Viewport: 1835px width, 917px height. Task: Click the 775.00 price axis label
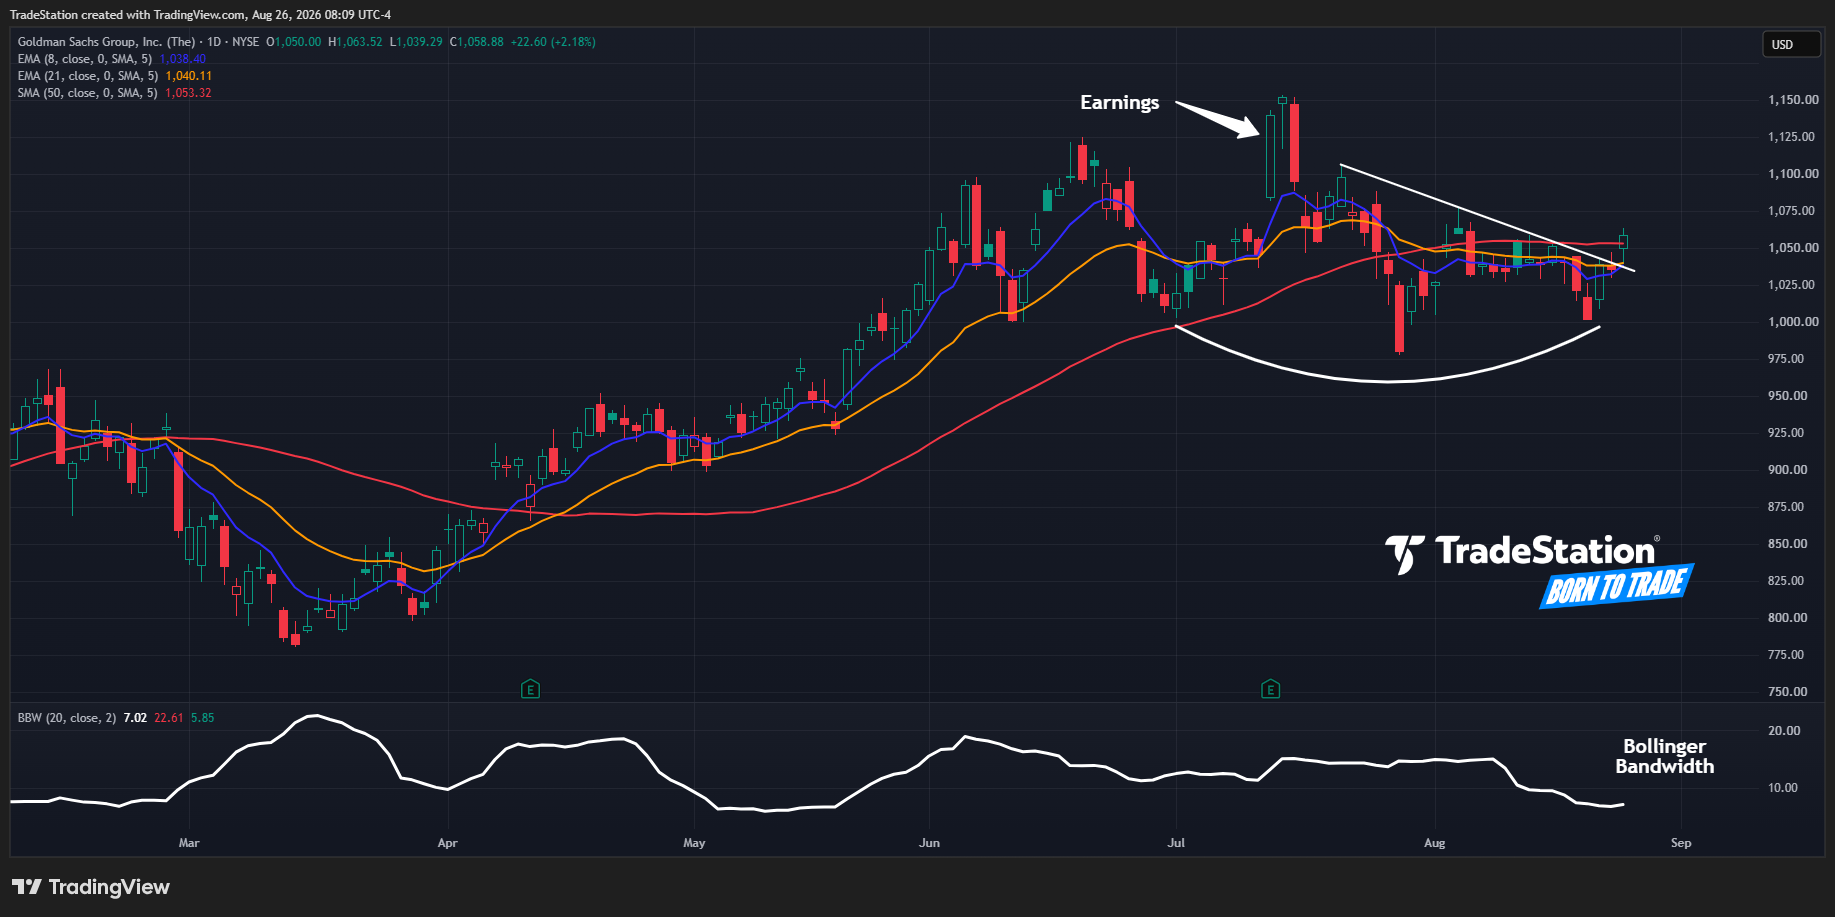(x=1786, y=655)
